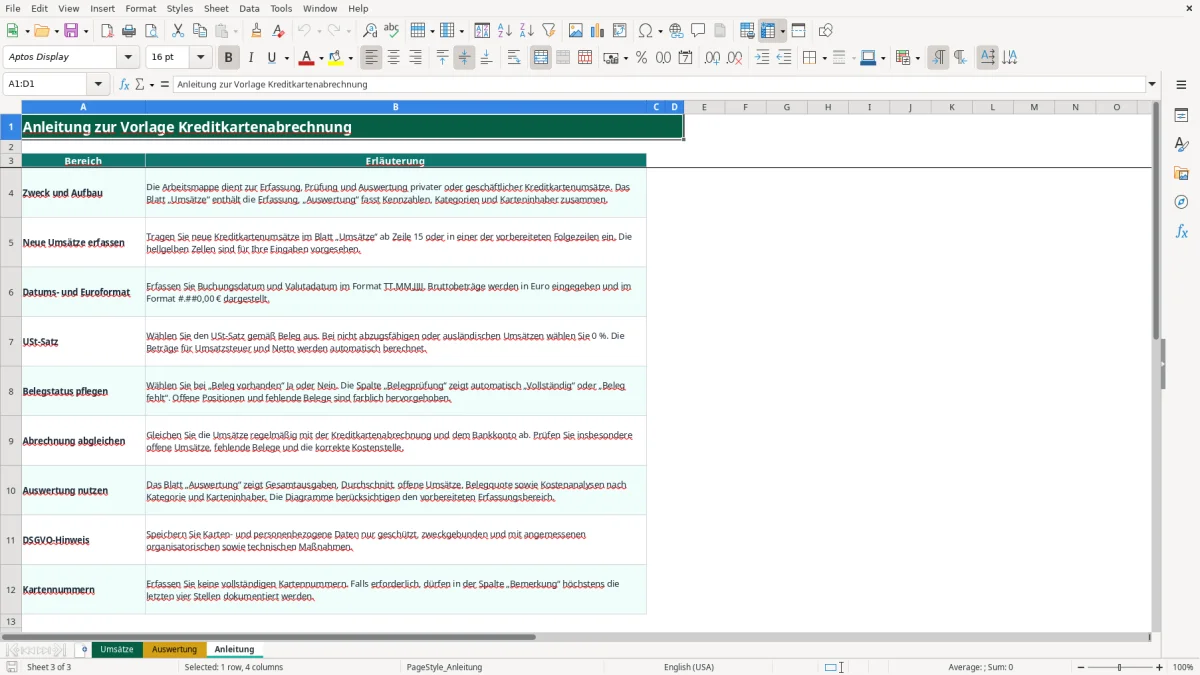This screenshot has width=1200, height=675.
Task: Toggle Align Left
Action: click(x=371, y=58)
